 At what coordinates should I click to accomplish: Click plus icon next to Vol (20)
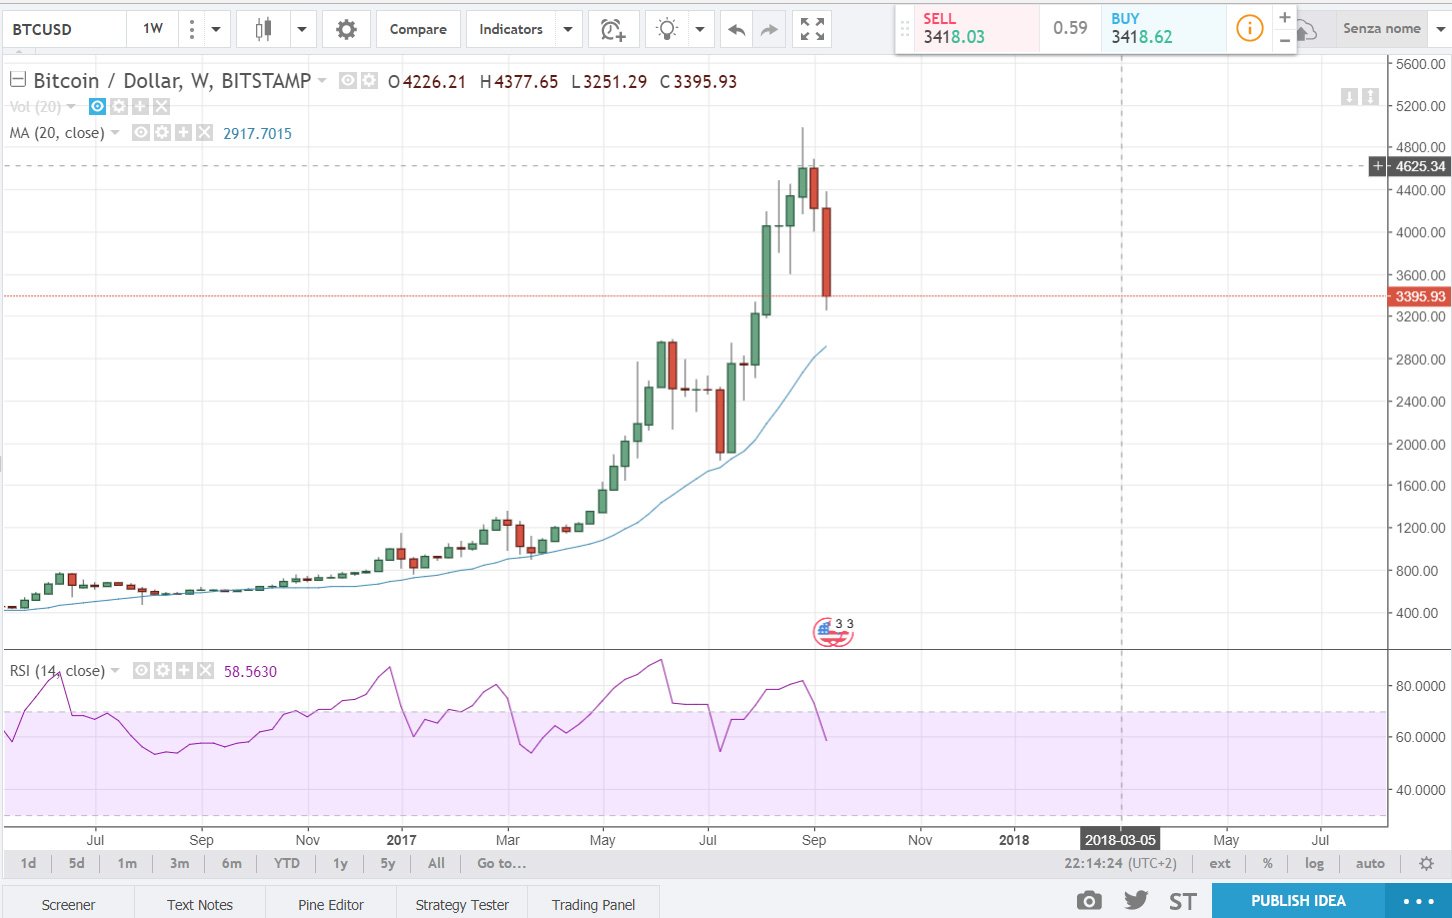tap(140, 106)
